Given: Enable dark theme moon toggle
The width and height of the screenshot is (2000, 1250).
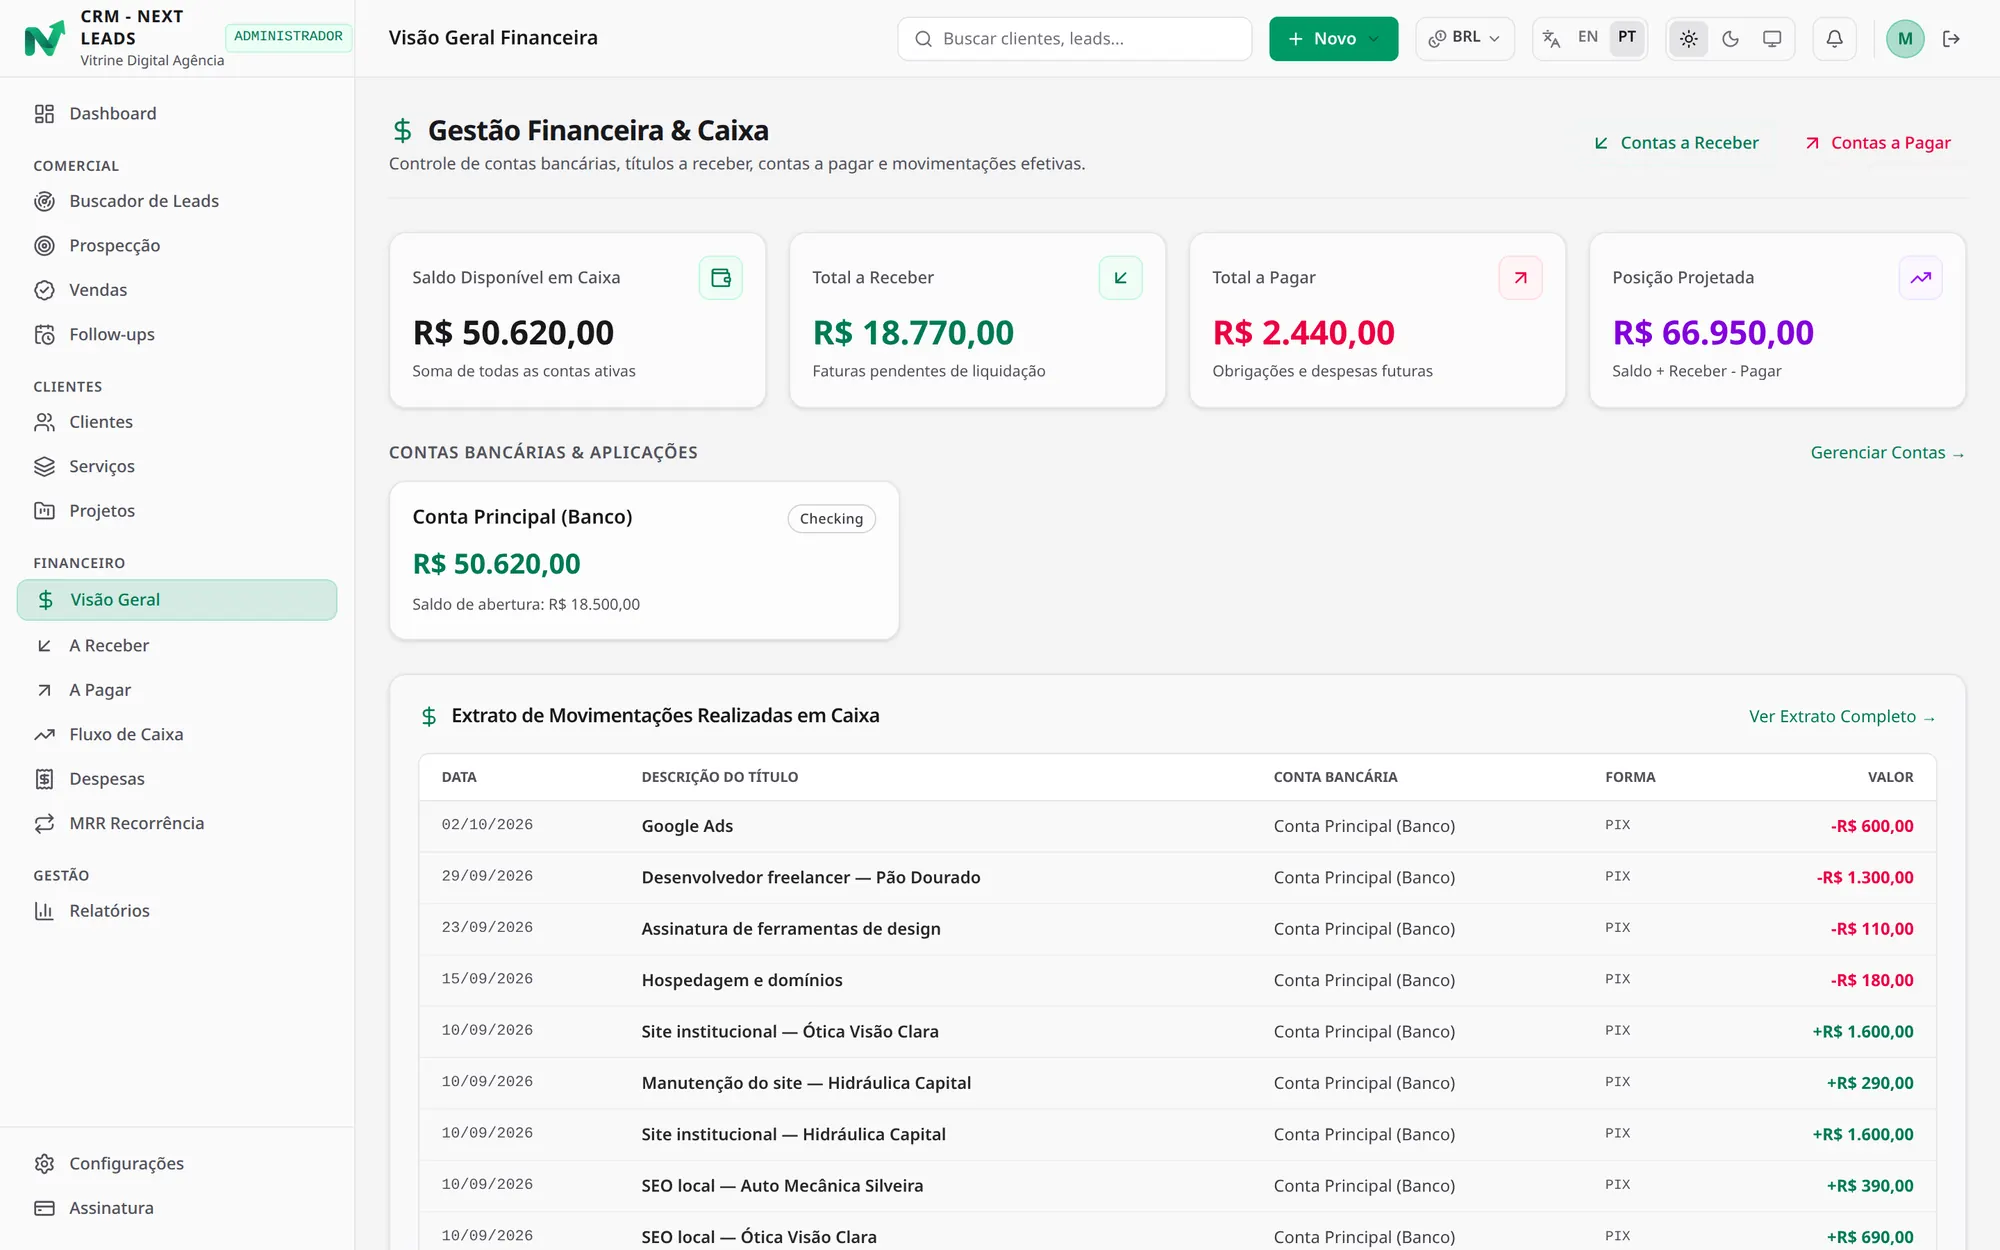Looking at the screenshot, I should pos(1730,39).
